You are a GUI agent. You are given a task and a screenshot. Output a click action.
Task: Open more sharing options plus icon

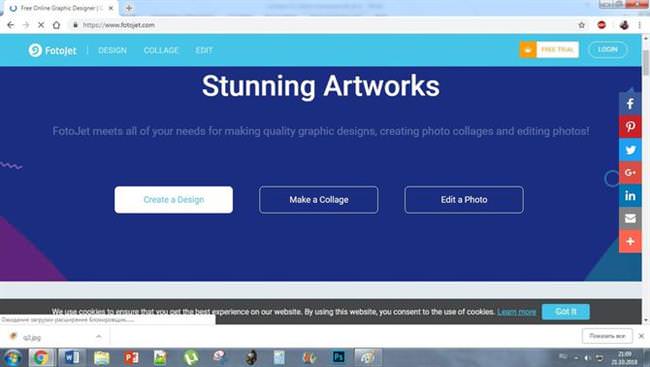pyautogui.click(x=630, y=241)
